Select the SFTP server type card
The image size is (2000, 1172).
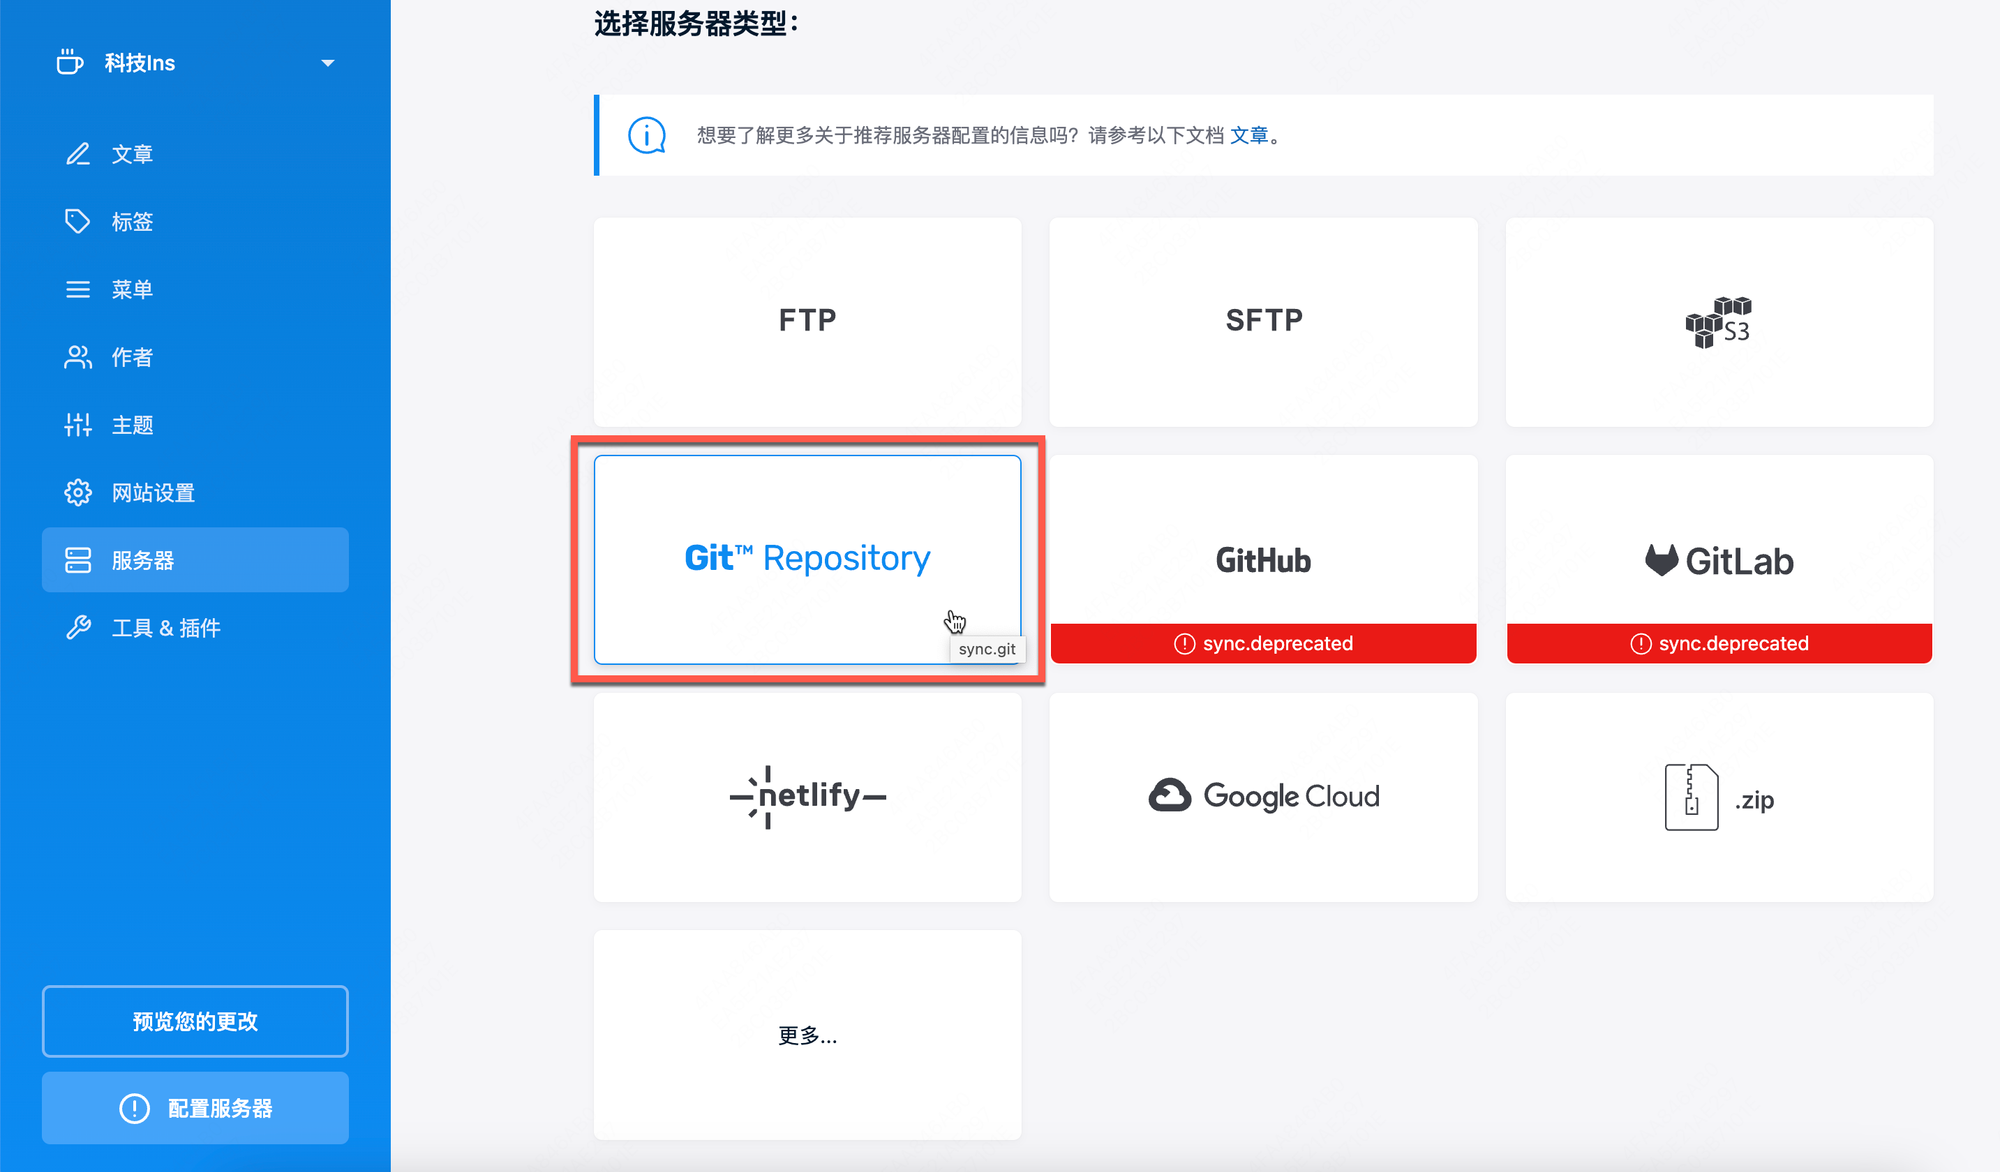(x=1263, y=322)
